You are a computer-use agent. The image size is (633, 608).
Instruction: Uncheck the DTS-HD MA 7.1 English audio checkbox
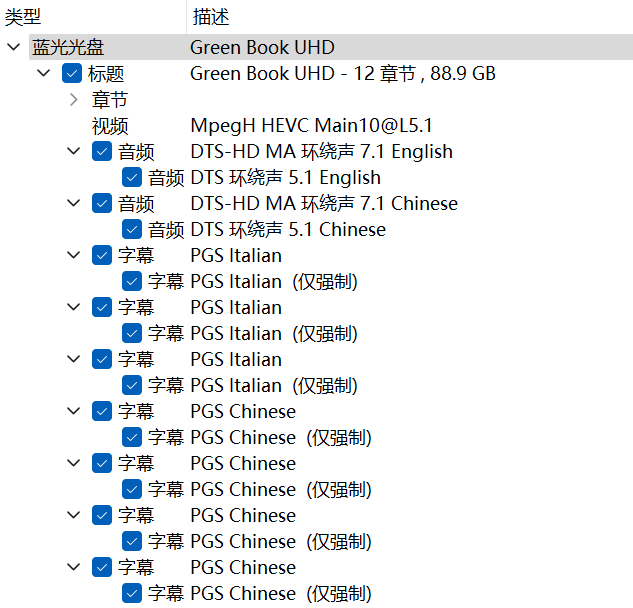point(102,151)
